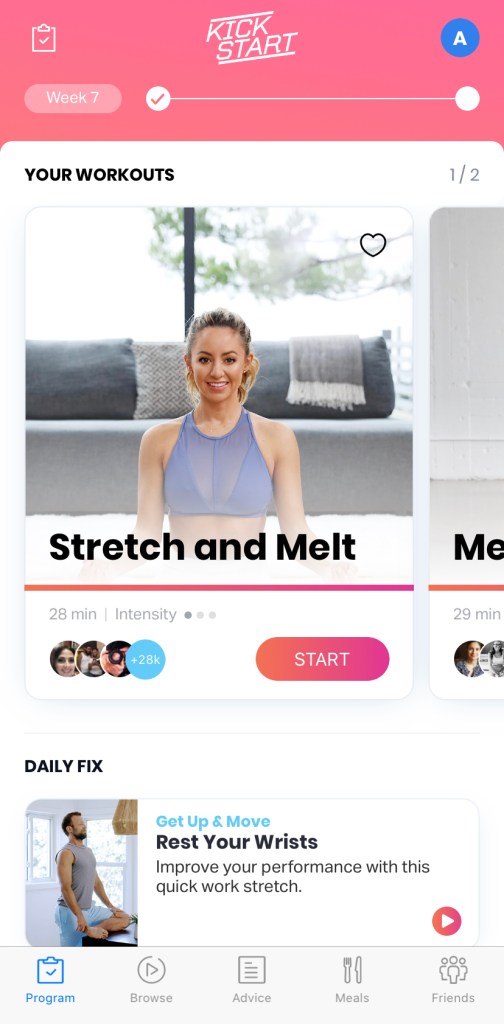
Task: Open the Stretch and Melt workout image
Action: pyautogui.click(x=219, y=397)
